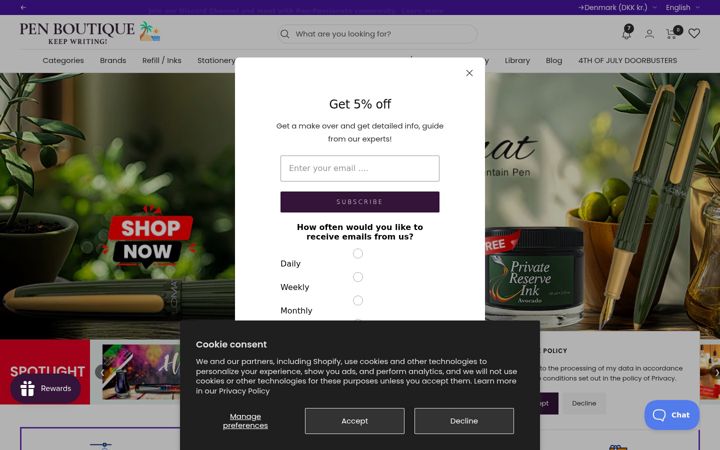Open the wishlist heart icon

[x=694, y=34]
